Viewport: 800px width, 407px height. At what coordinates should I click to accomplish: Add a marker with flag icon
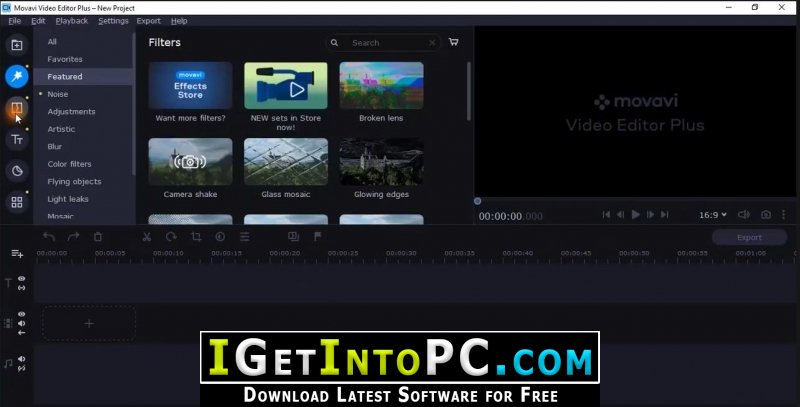coord(317,237)
